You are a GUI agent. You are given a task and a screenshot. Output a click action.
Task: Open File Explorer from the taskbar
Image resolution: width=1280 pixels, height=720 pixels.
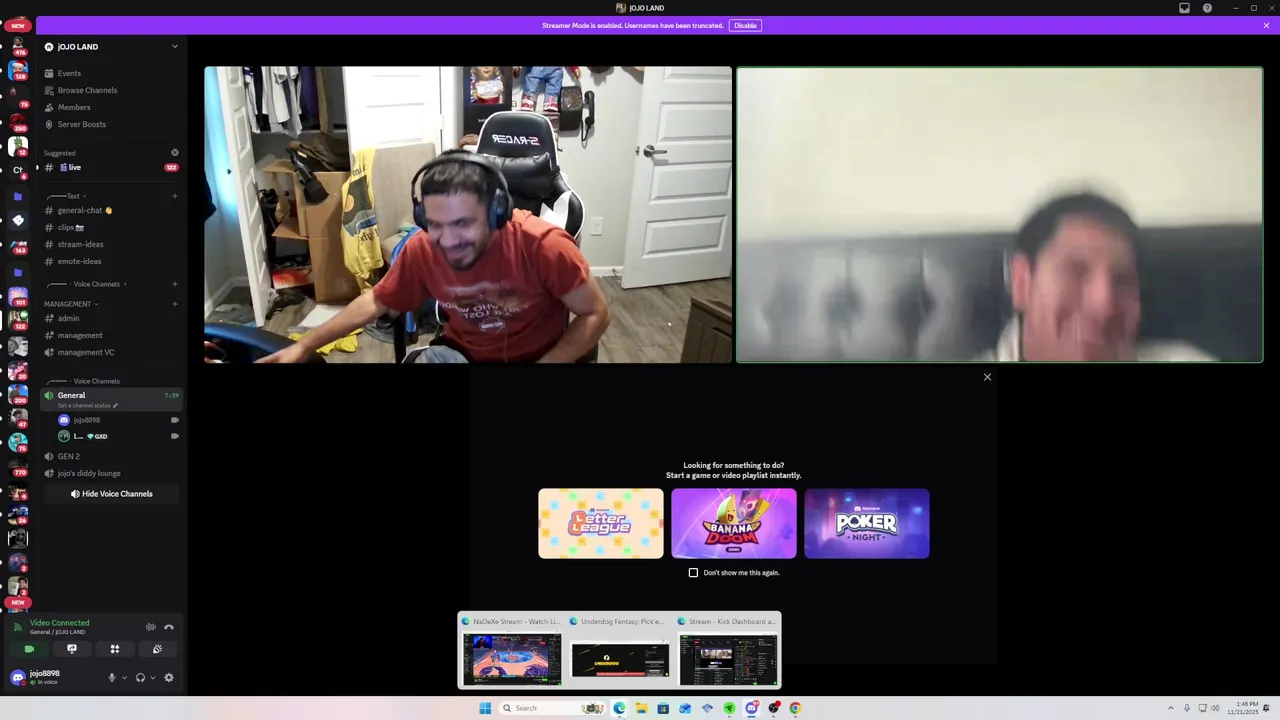(641, 708)
